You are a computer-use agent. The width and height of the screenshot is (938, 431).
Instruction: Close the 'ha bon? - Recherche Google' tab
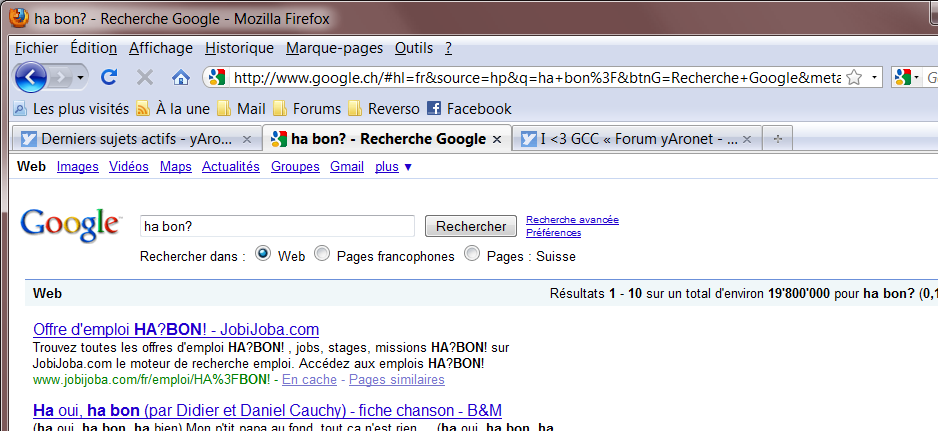tap(497, 139)
